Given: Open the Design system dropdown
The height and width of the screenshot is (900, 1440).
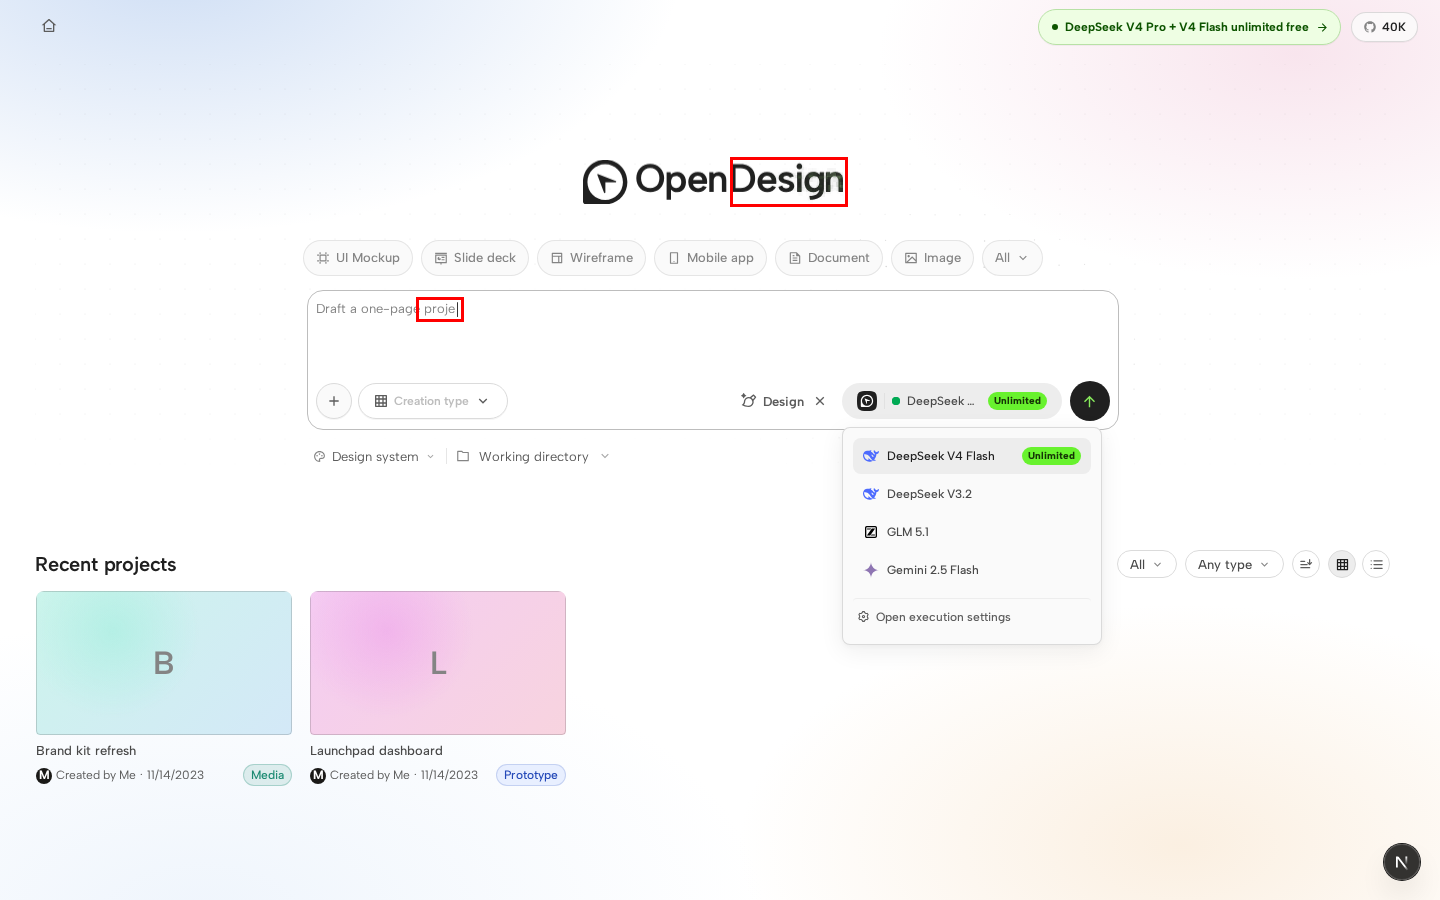Looking at the screenshot, I should click(x=374, y=457).
